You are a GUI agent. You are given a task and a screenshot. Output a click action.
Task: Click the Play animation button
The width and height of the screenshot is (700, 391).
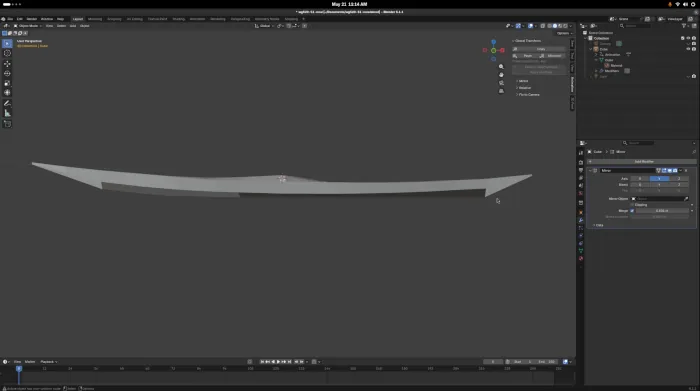coord(279,362)
